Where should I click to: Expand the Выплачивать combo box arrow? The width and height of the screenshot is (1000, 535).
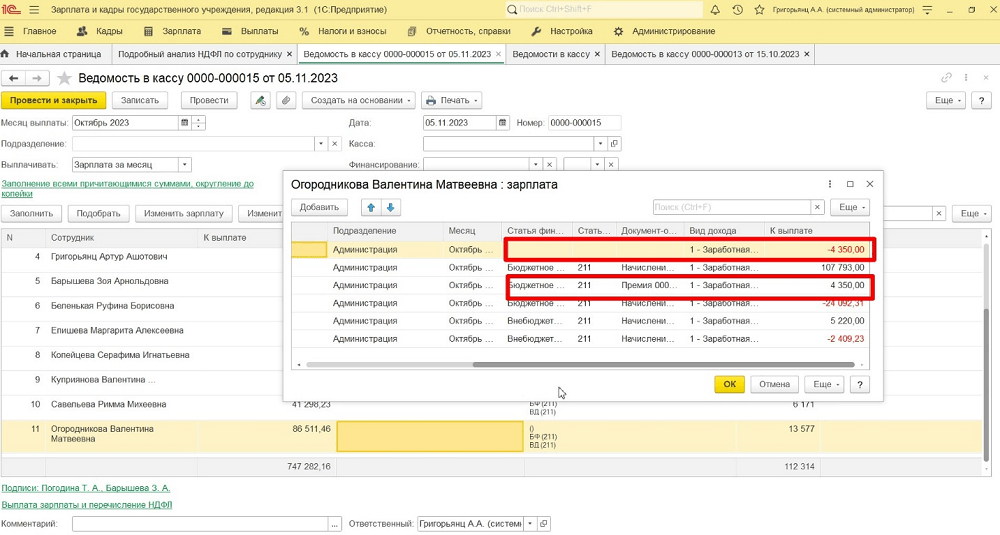click(x=184, y=164)
